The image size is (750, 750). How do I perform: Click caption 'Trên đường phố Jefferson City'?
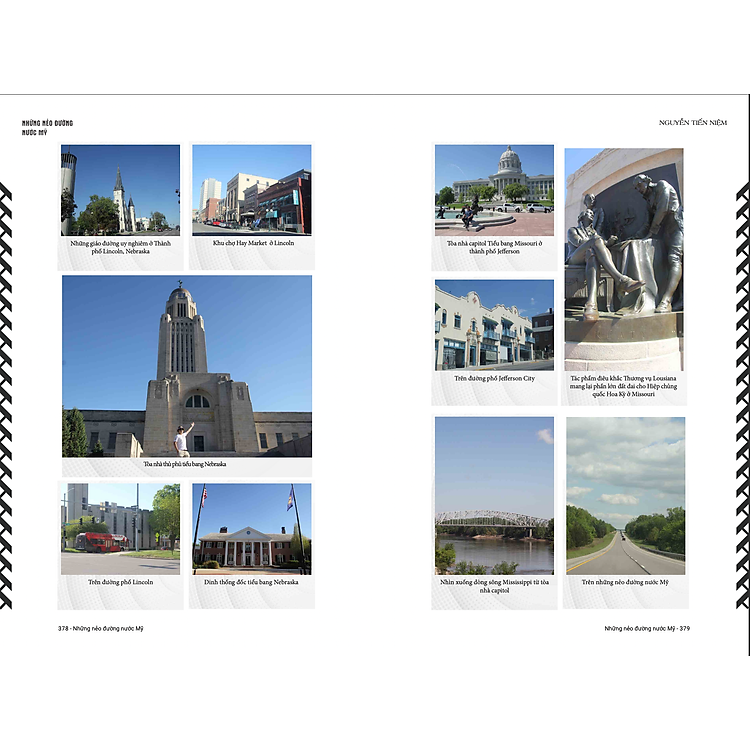click(493, 379)
